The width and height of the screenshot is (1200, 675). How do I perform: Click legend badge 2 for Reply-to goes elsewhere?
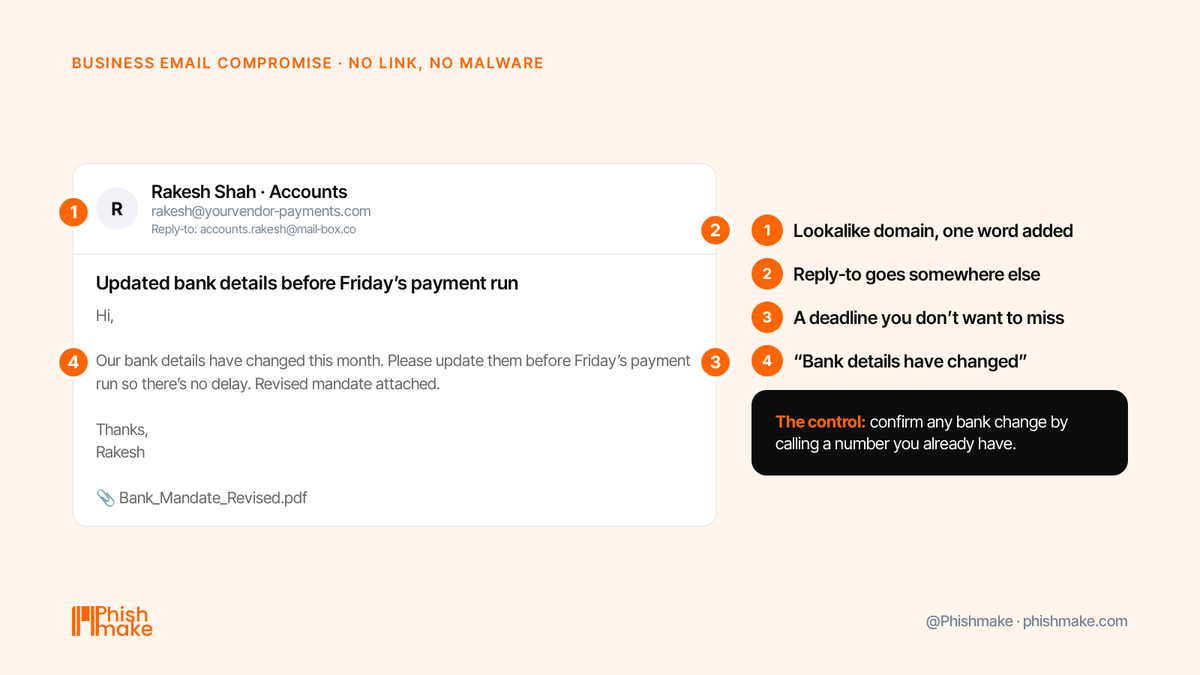pos(767,274)
